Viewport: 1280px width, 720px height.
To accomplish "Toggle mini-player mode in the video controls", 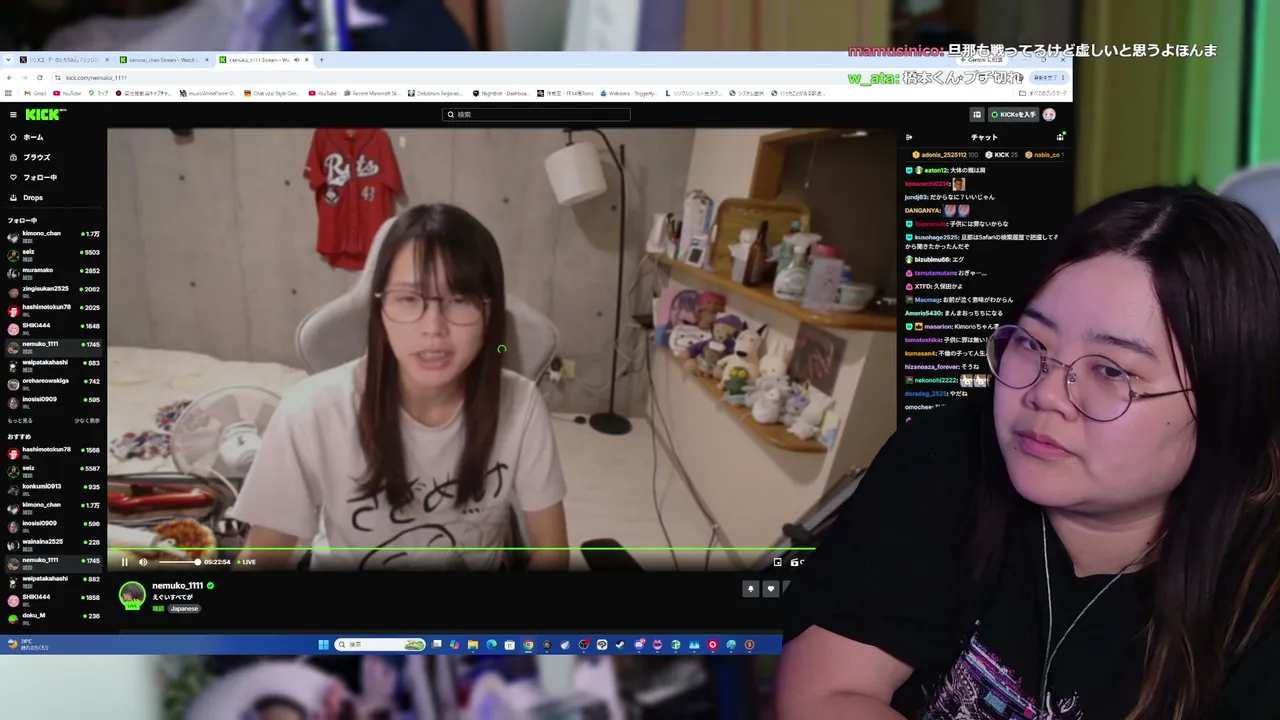I will click(x=777, y=562).
